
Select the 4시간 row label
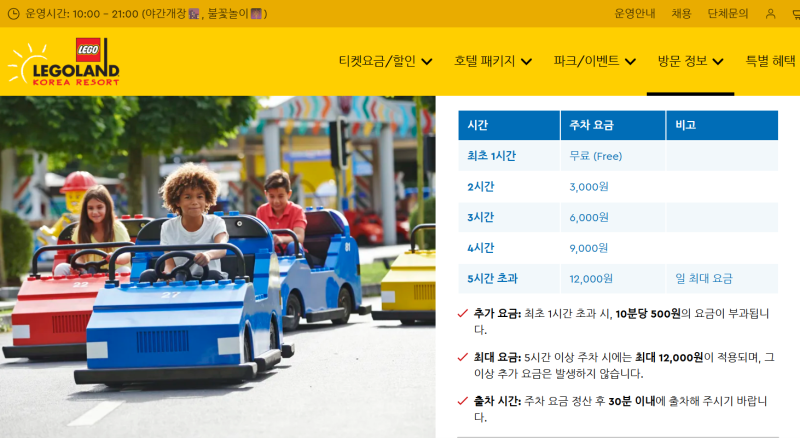pyautogui.click(x=481, y=248)
